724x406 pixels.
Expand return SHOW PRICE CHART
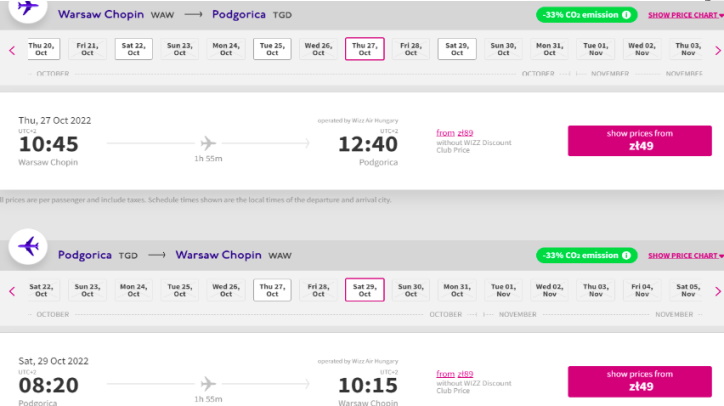point(685,256)
